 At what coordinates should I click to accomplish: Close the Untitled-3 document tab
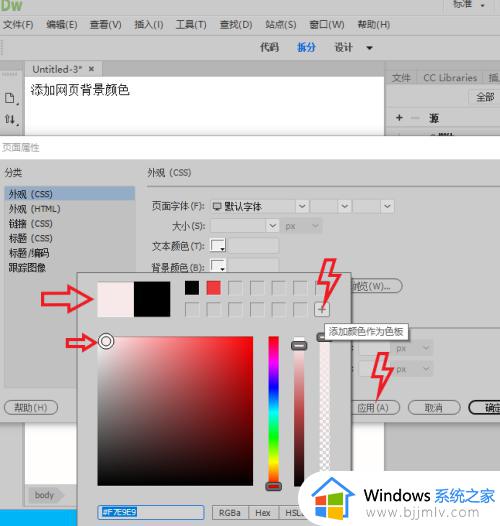[91, 69]
